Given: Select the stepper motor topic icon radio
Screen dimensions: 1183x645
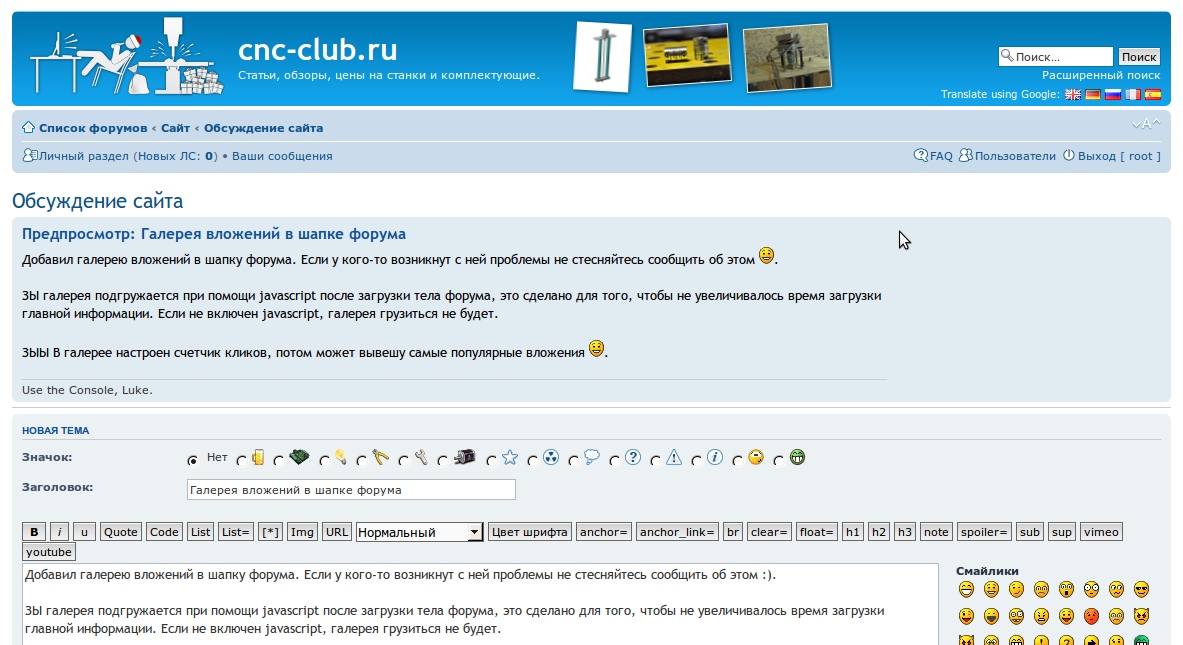Looking at the screenshot, I should (443, 460).
